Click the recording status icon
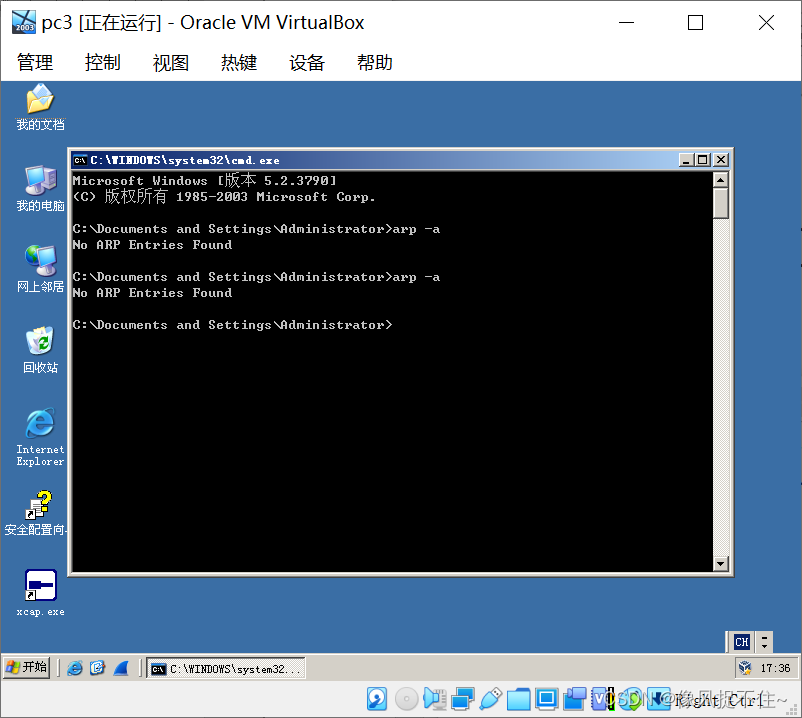Image resolution: width=802 pixels, height=718 pixels. point(575,699)
